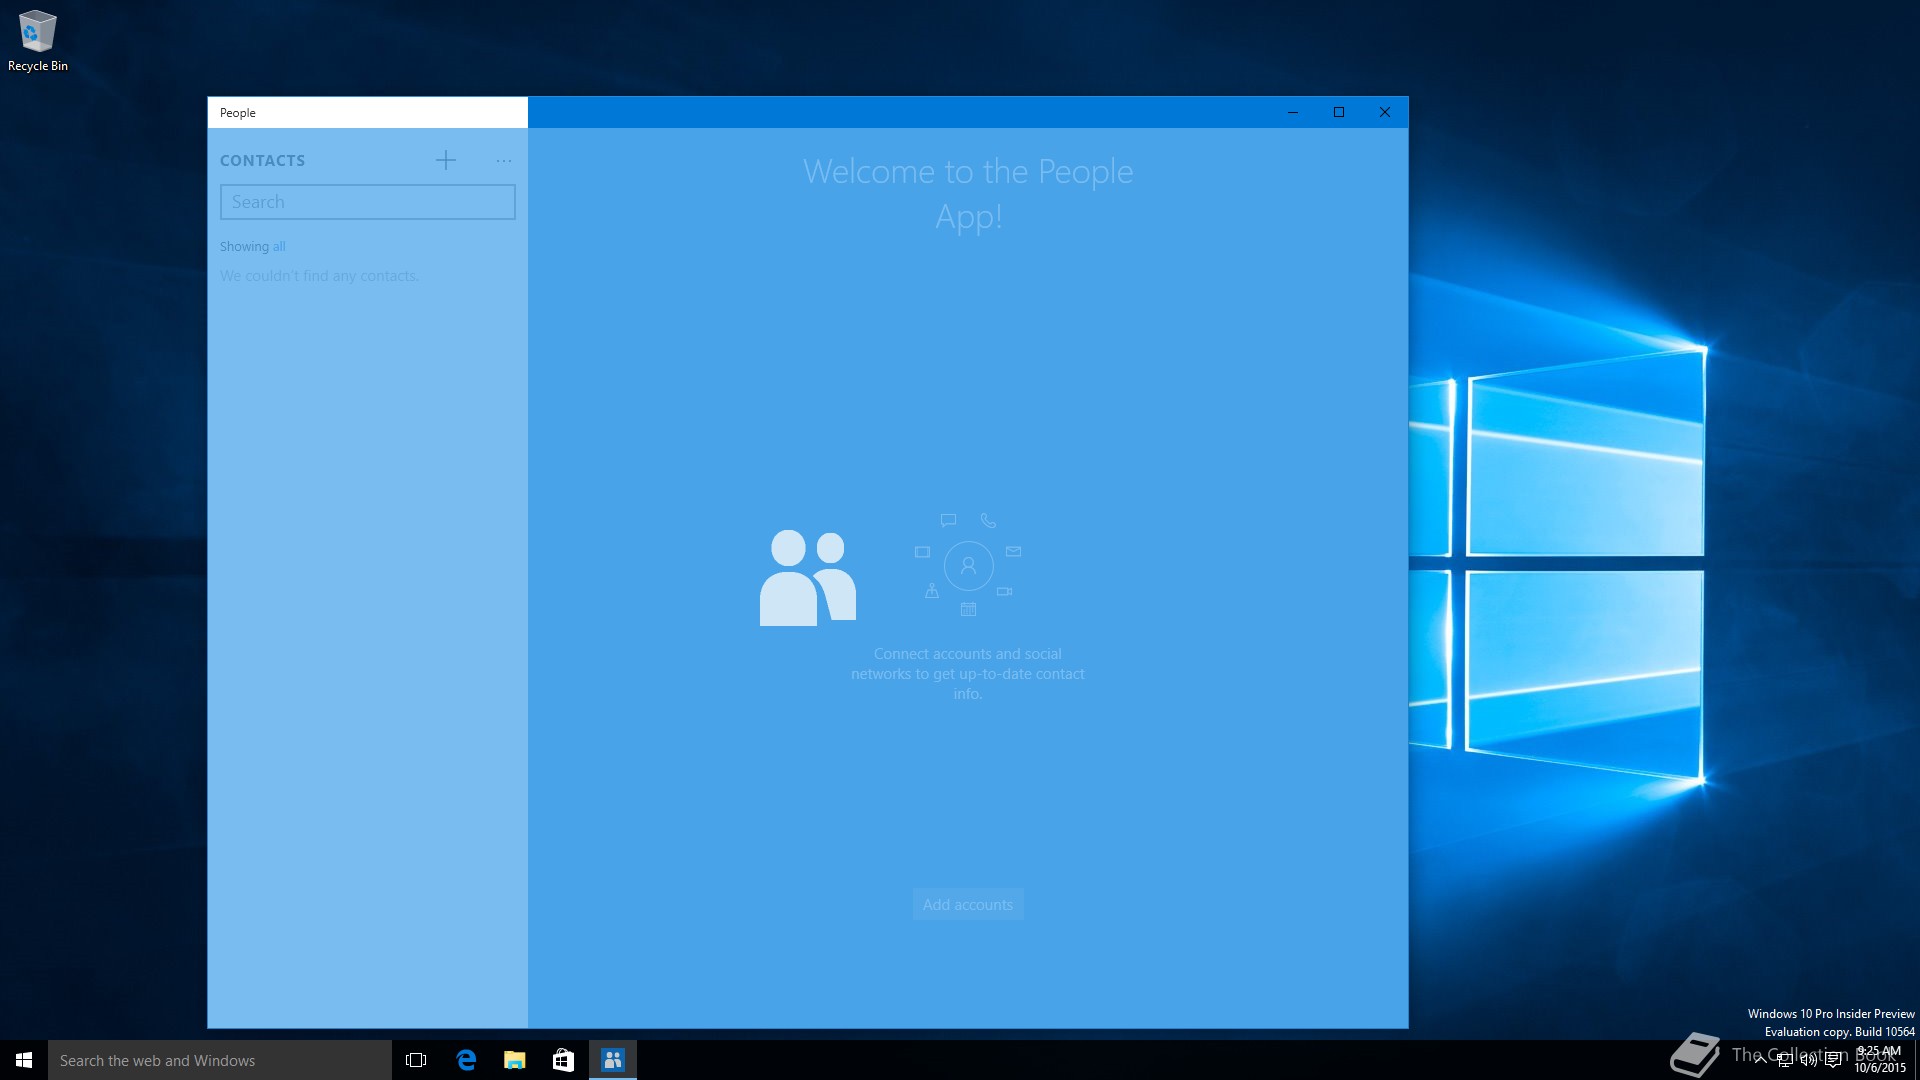Screen dimensions: 1920x1080
Task: Open the clock and date flyout
Action: (x=1880, y=1060)
